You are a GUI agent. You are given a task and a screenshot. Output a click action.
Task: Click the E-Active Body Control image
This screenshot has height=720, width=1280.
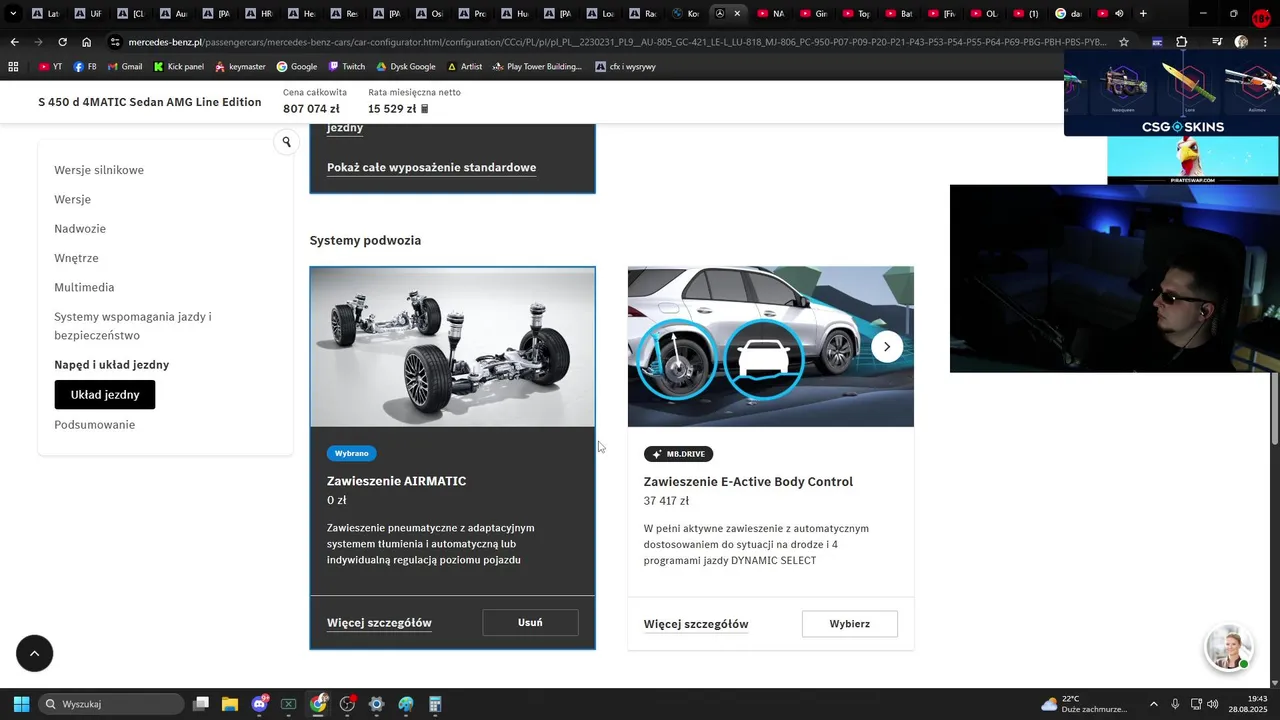[x=771, y=347]
